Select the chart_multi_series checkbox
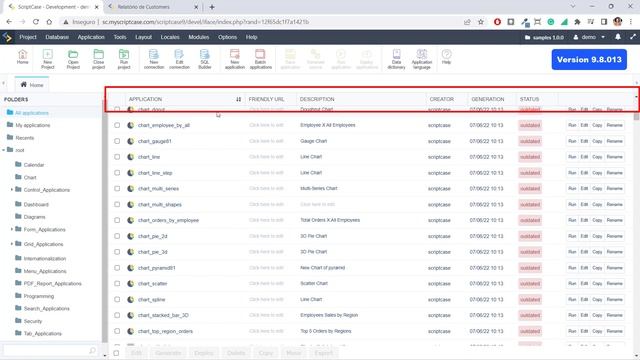 pyautogui.click(x=117, y=189)
